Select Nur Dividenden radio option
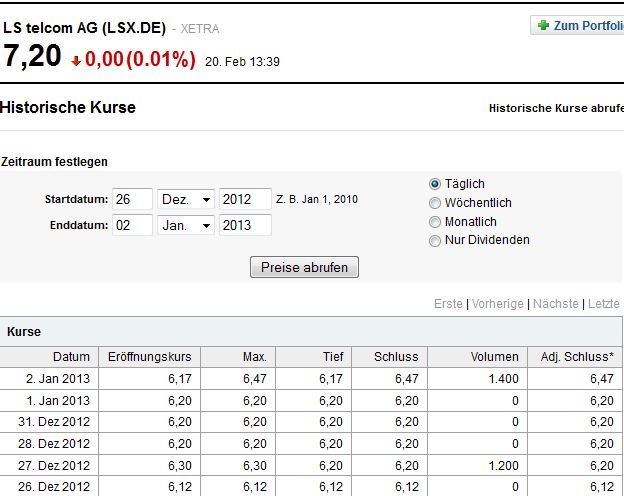 click(x=435, y=241)
